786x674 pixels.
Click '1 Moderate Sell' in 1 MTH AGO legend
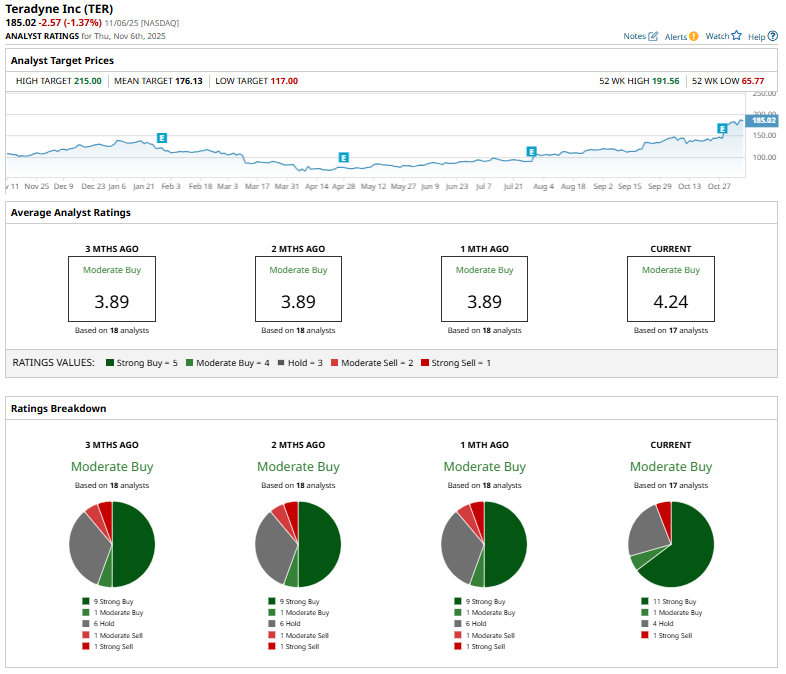[490, 635]
